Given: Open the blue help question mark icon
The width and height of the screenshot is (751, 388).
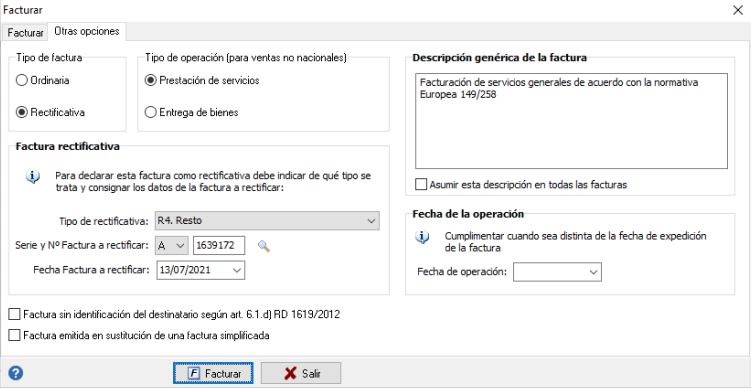Looking at the screenshot, I should point(16,373).
